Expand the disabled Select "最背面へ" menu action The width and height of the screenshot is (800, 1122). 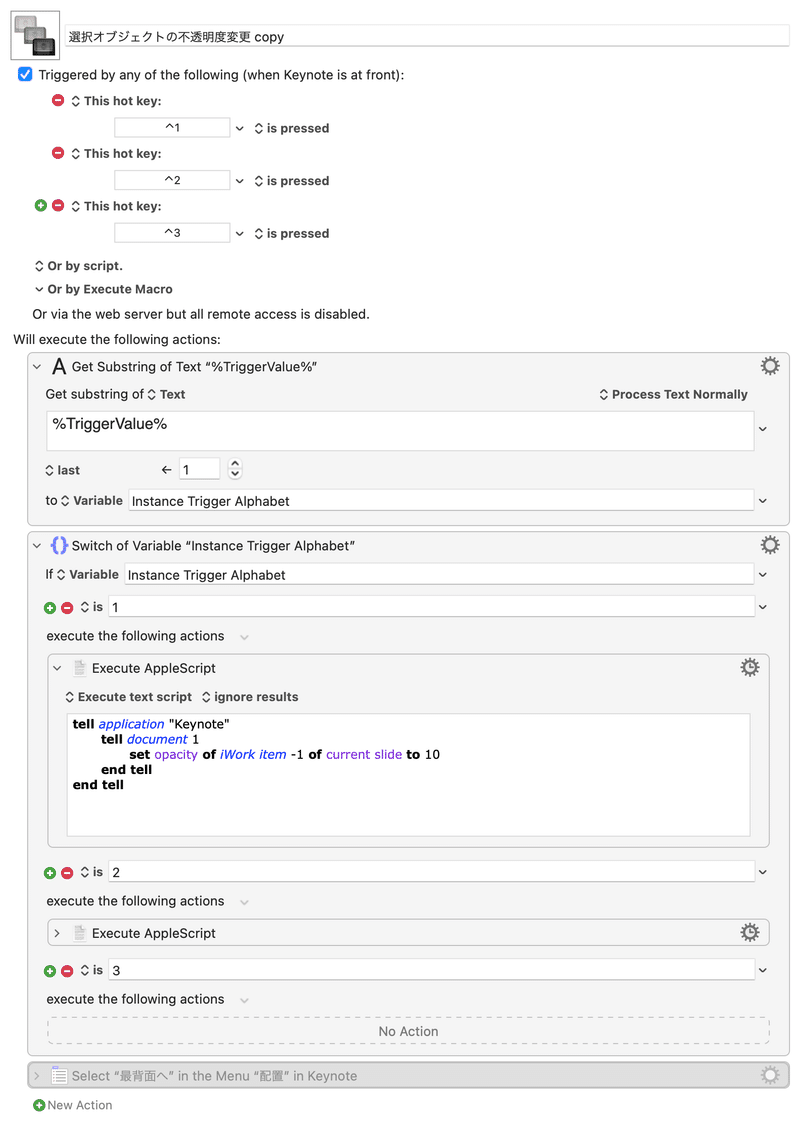pos(37,1075)
